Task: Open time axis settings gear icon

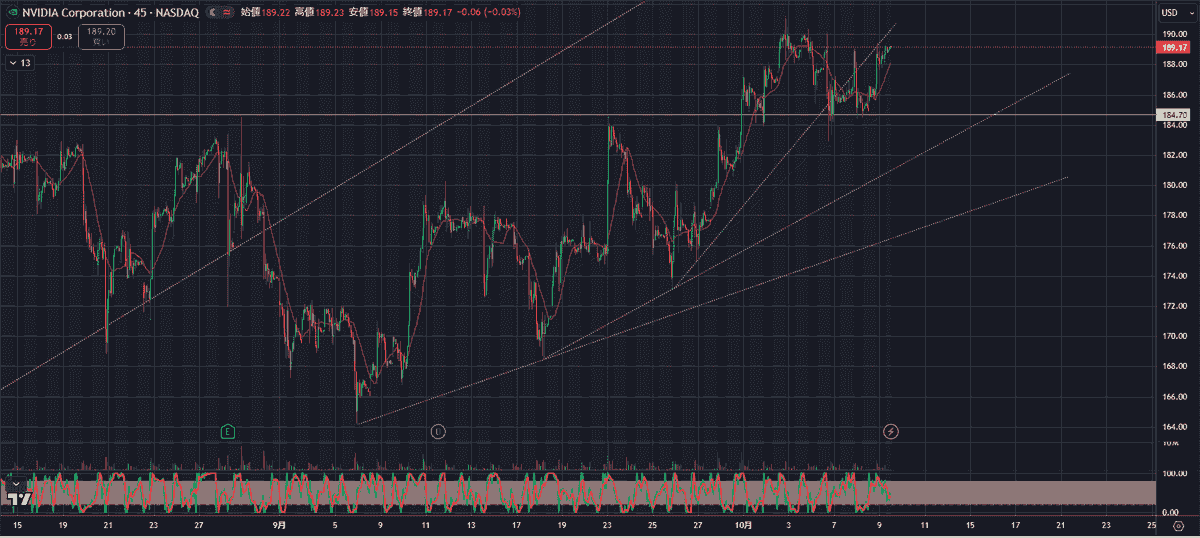Action: [1178, 525]
